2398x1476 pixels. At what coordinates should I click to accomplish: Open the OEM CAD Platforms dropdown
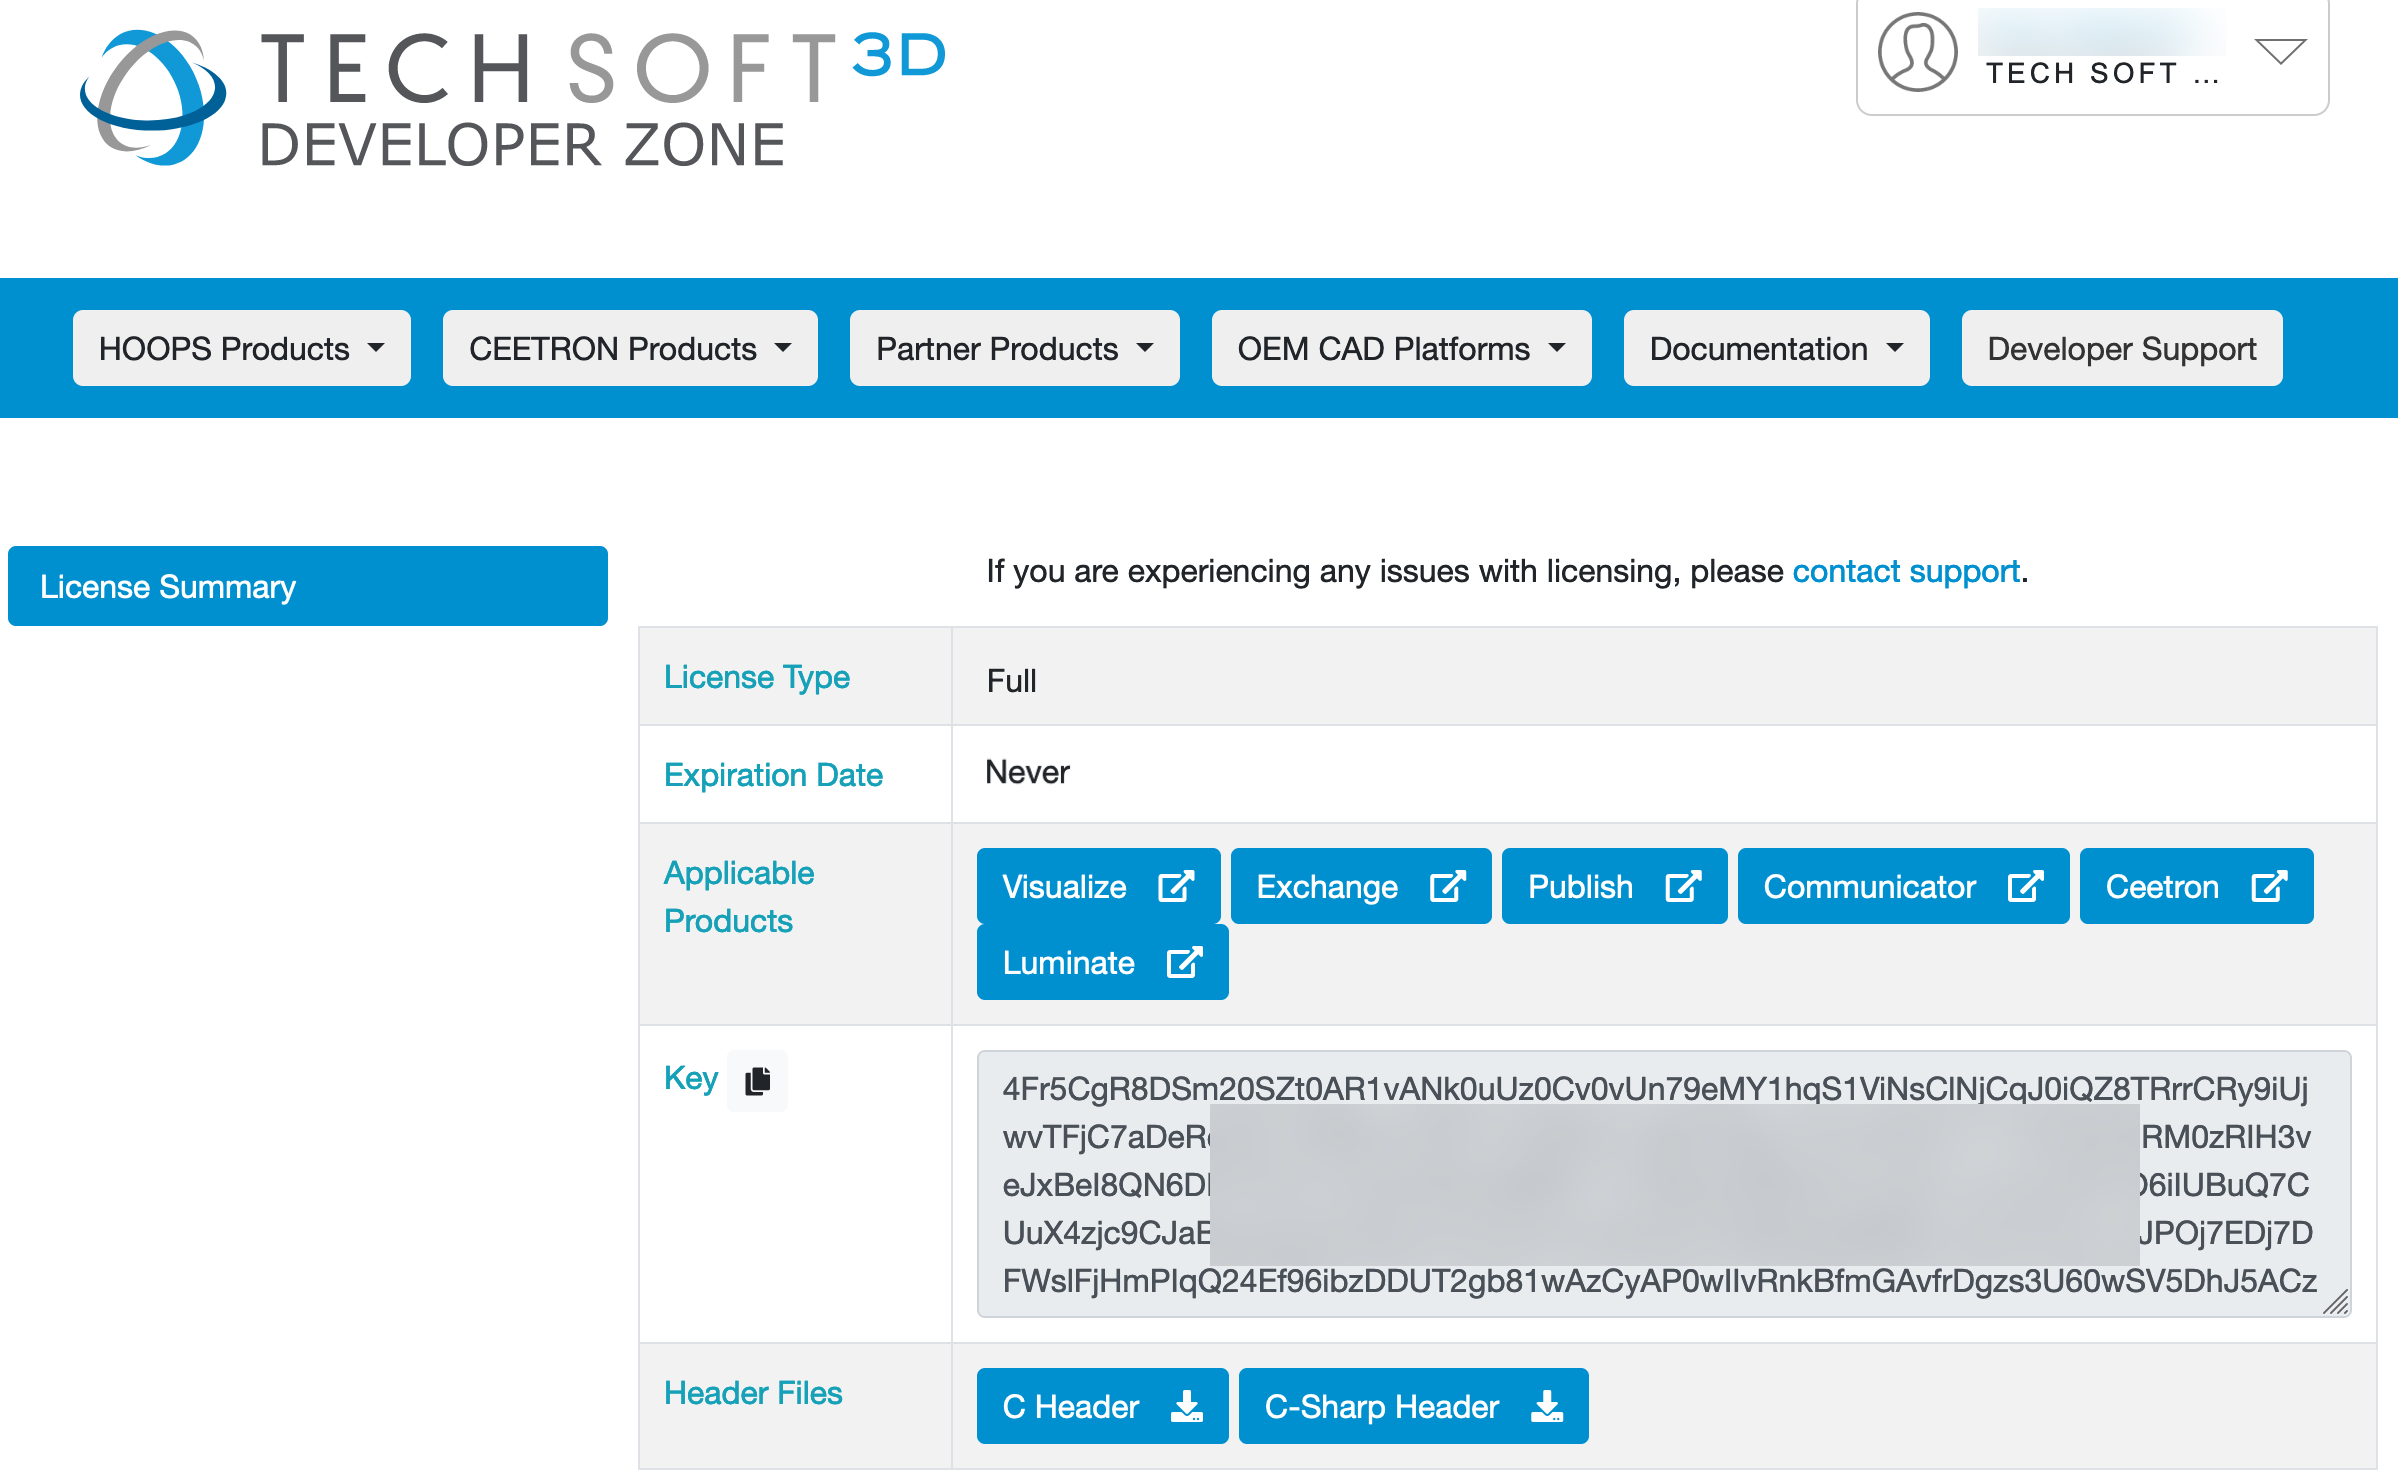click(x=1401, y=348)
